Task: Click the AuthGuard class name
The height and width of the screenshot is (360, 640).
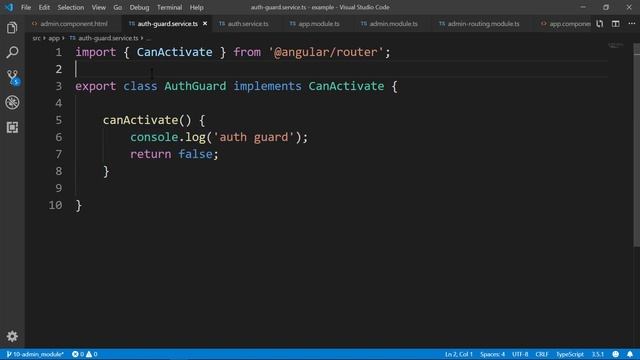Action: click(x=195, y=86)
